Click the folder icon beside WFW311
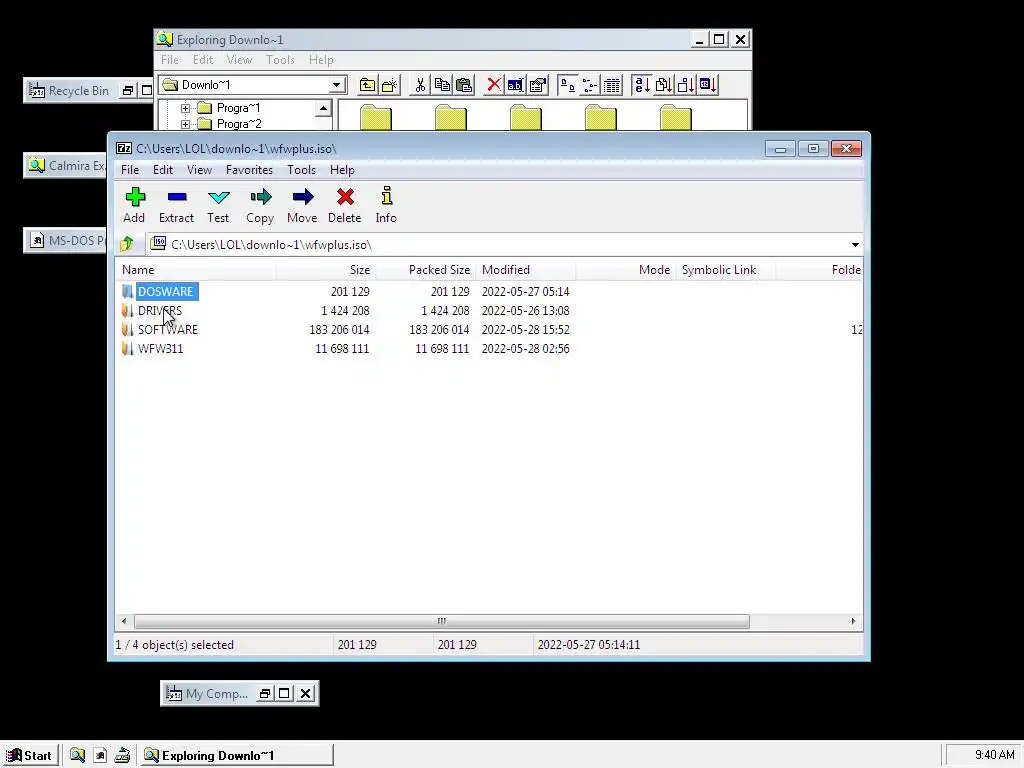1024x768 pixels. [127, 349]
